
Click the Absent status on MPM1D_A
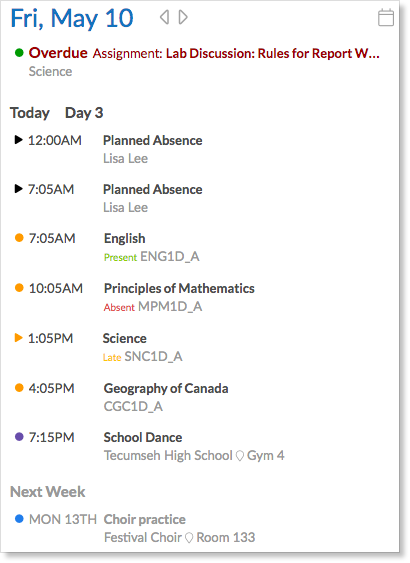pyautogui.click(x=119, y=307)
